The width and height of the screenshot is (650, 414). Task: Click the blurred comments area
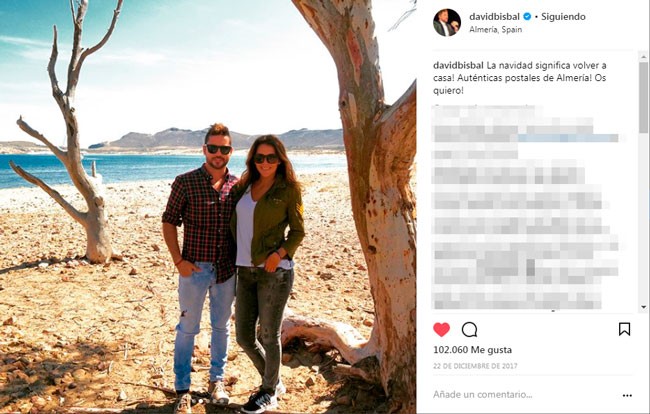point(525,207)
